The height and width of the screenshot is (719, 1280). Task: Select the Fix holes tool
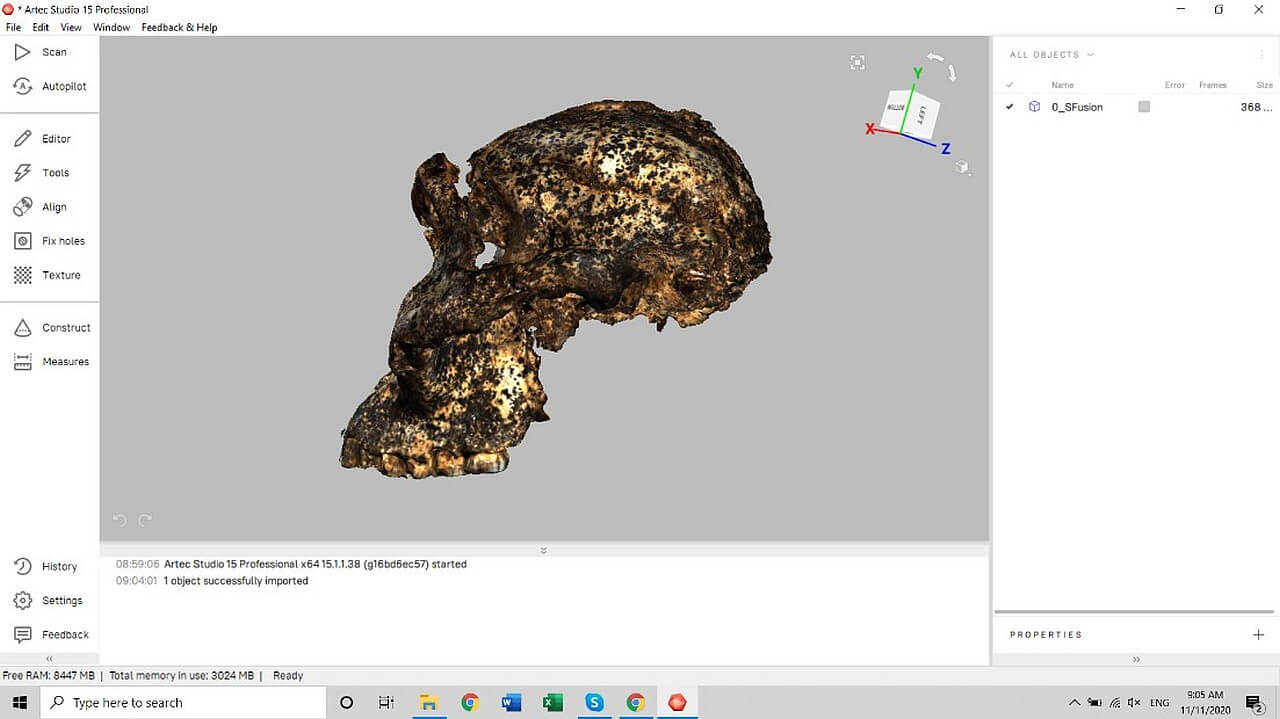tap(50, 241)
